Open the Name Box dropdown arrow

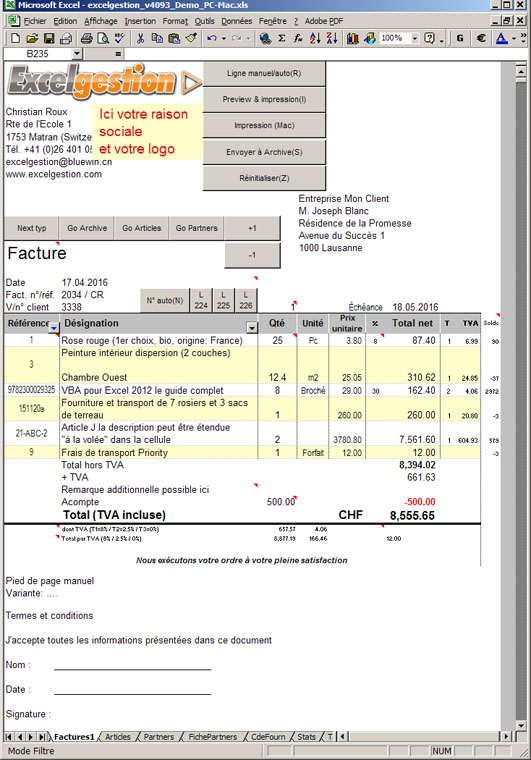[x=77, y=54]
